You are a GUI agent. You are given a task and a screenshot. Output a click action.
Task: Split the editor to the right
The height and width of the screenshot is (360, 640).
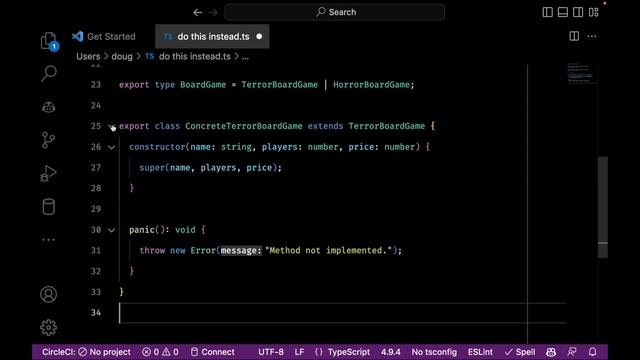tap(574, 36)
